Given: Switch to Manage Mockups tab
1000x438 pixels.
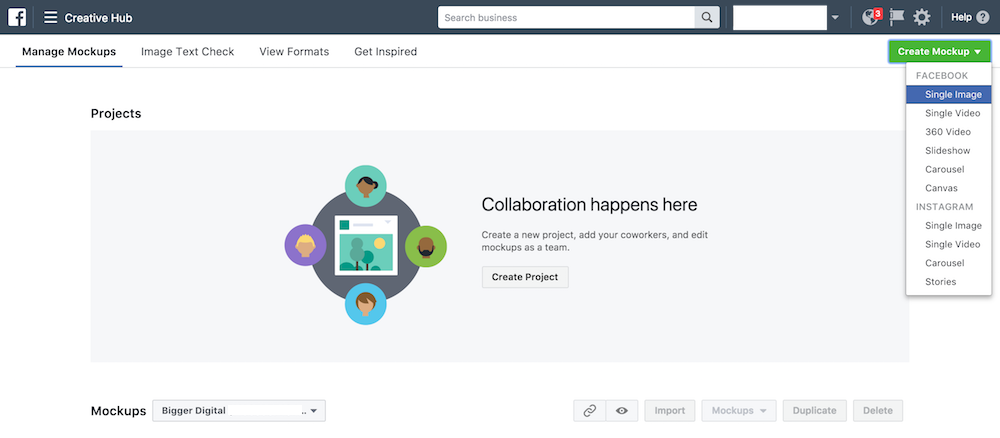Looking at the screenshot, I should (69, 52).
